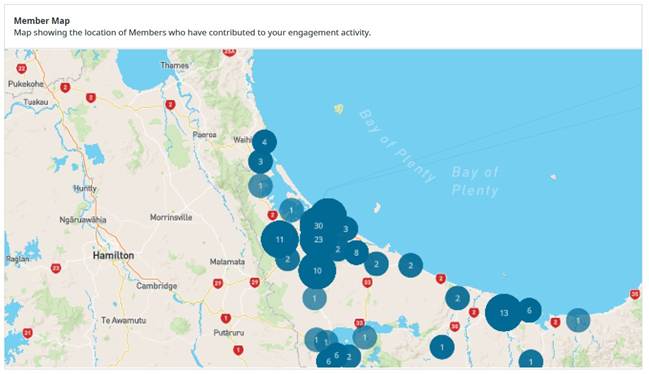Screen dimensions: 649x374
Task: Select the Paeroa label
Action: 204,135
